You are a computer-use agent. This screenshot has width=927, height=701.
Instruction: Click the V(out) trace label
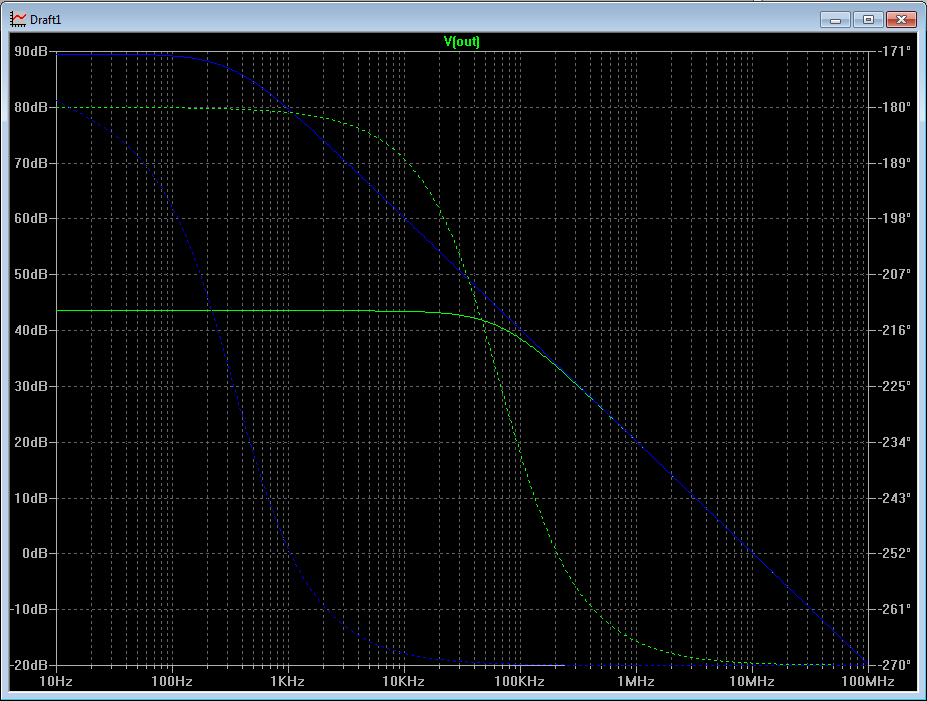tap(462, 41)
